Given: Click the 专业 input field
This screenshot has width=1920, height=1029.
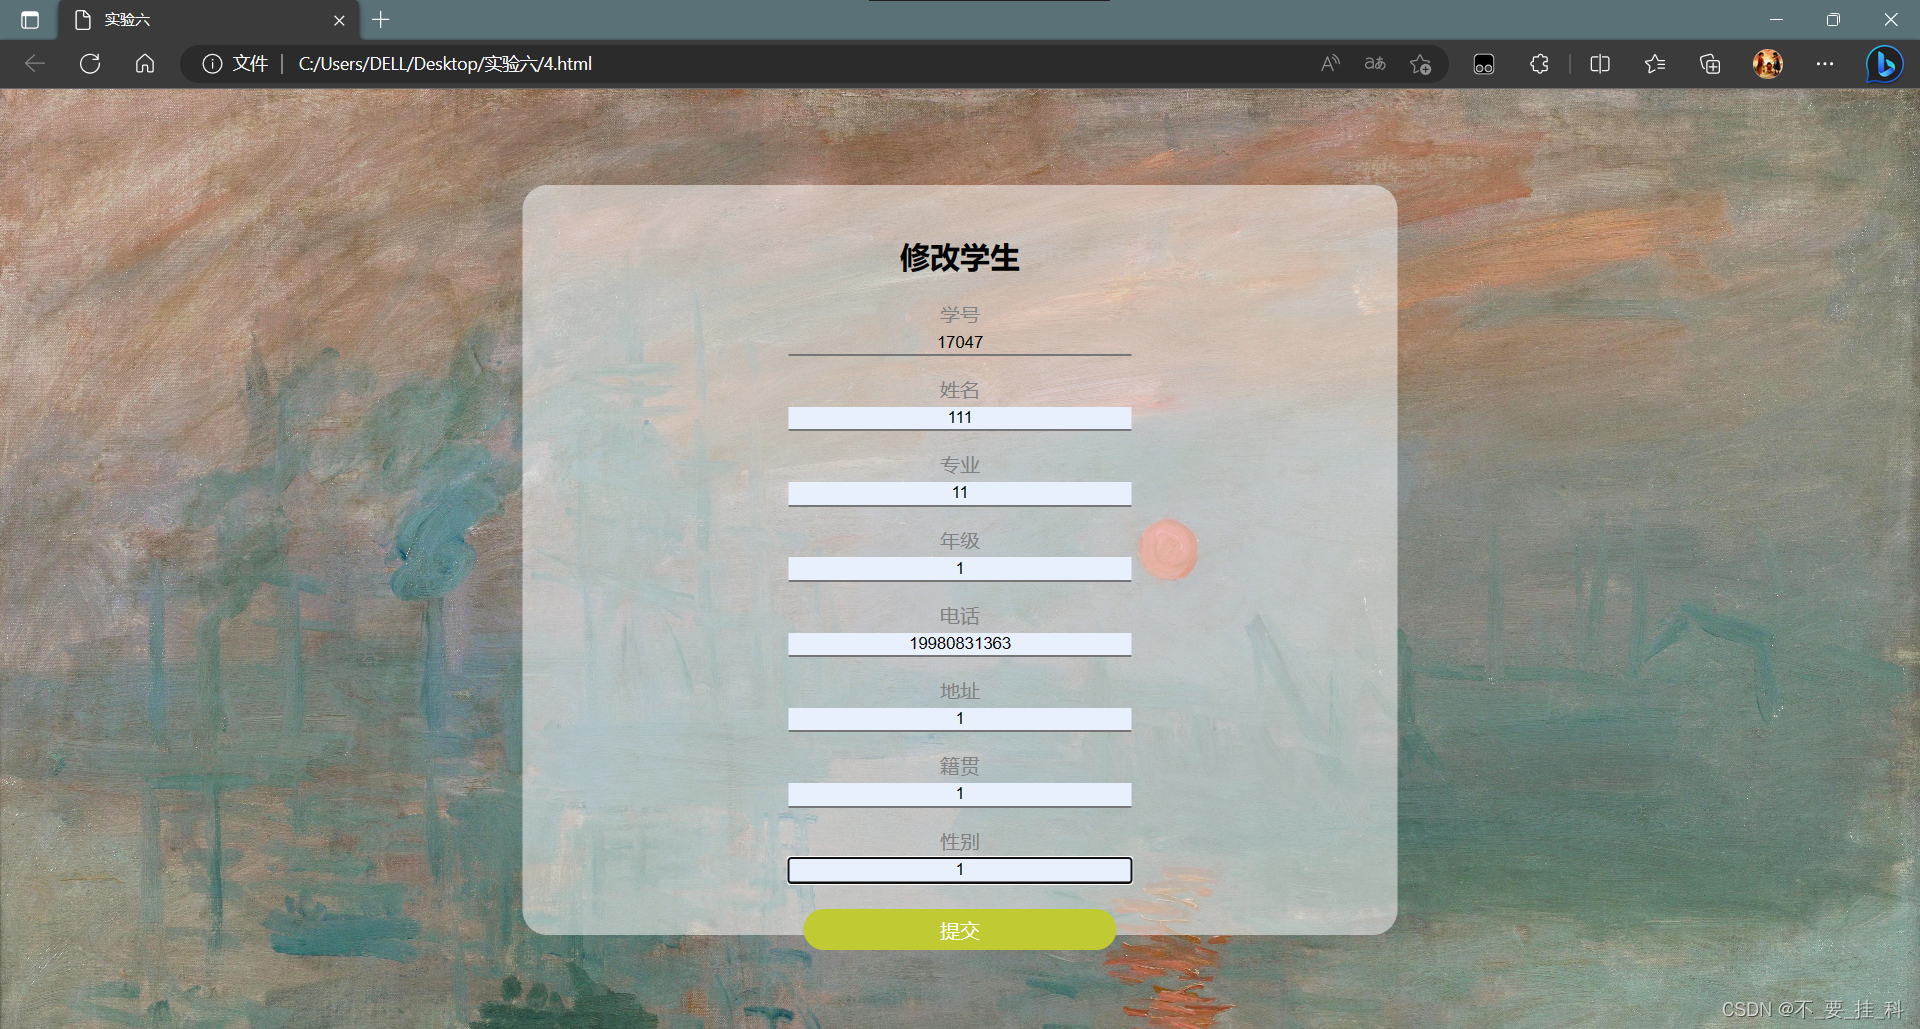Looking at the screenshot, I should (x=960, y=493).
